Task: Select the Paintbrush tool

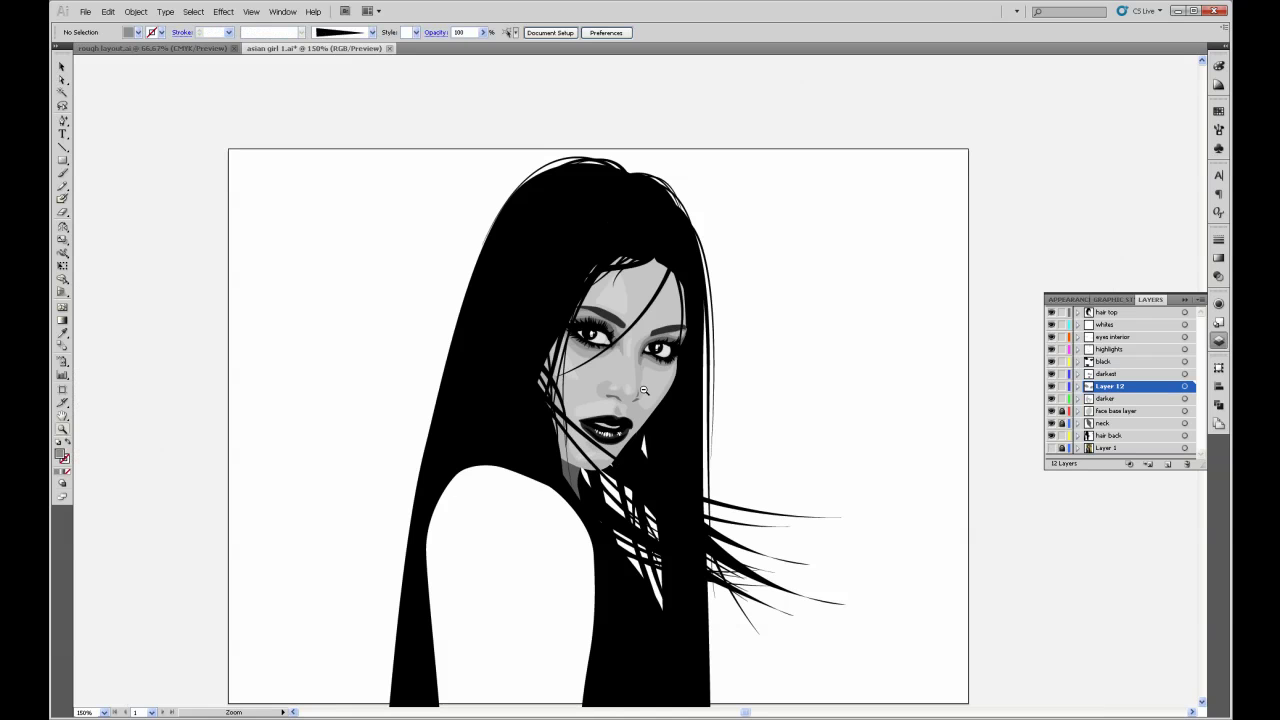Action: pyautogui.click(x=62, y=174)
